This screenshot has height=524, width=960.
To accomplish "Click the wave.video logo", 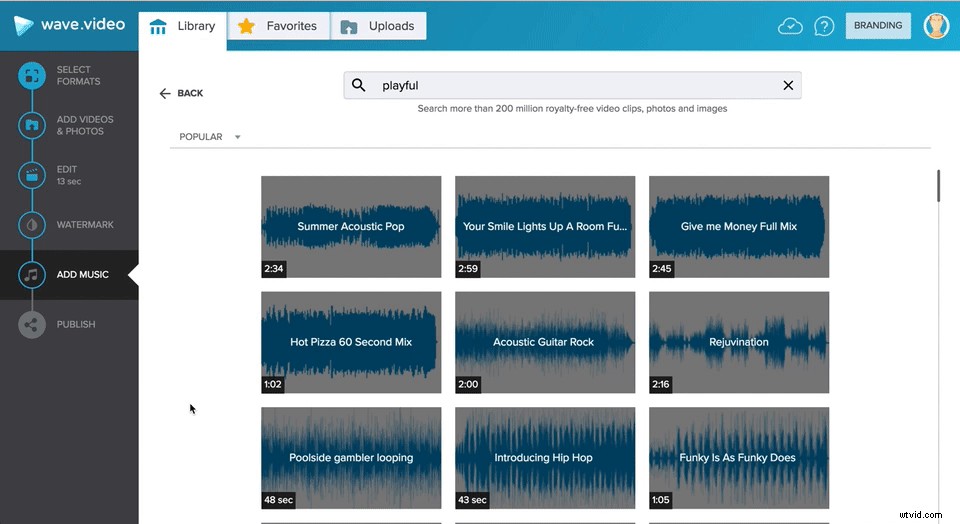I will pyautogui.click(x=69, y=25).
